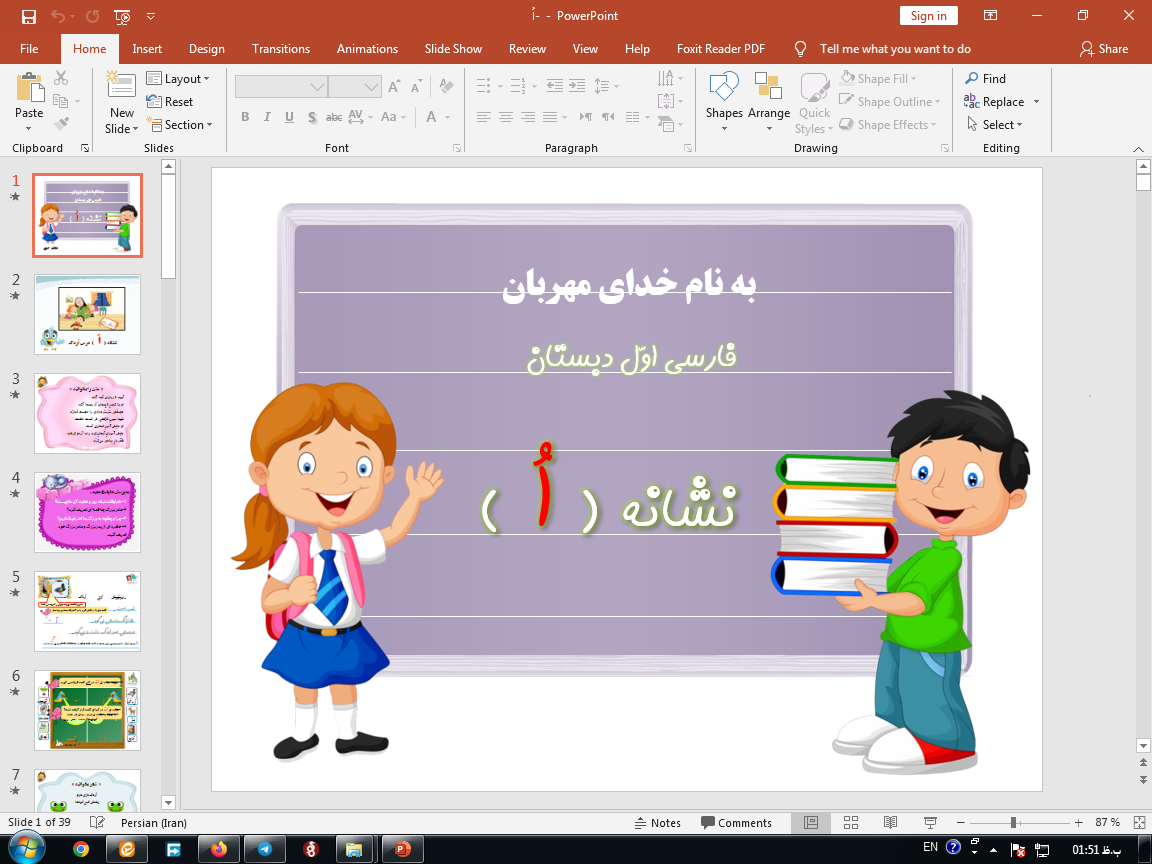Select slide 3 thumbnail in slide panel
Image resolution: width=1152 pixels, height=864 pixels.
87,413
